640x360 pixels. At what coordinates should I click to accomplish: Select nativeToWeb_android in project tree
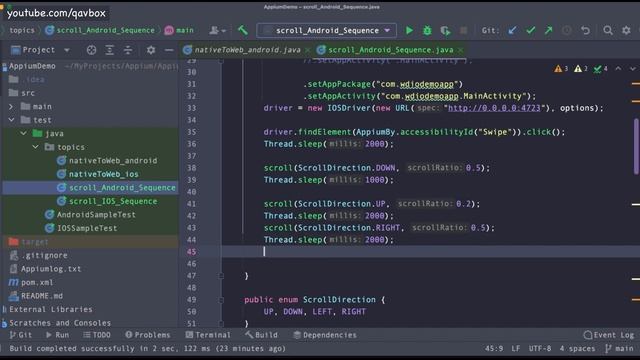[x=113, y=160]
